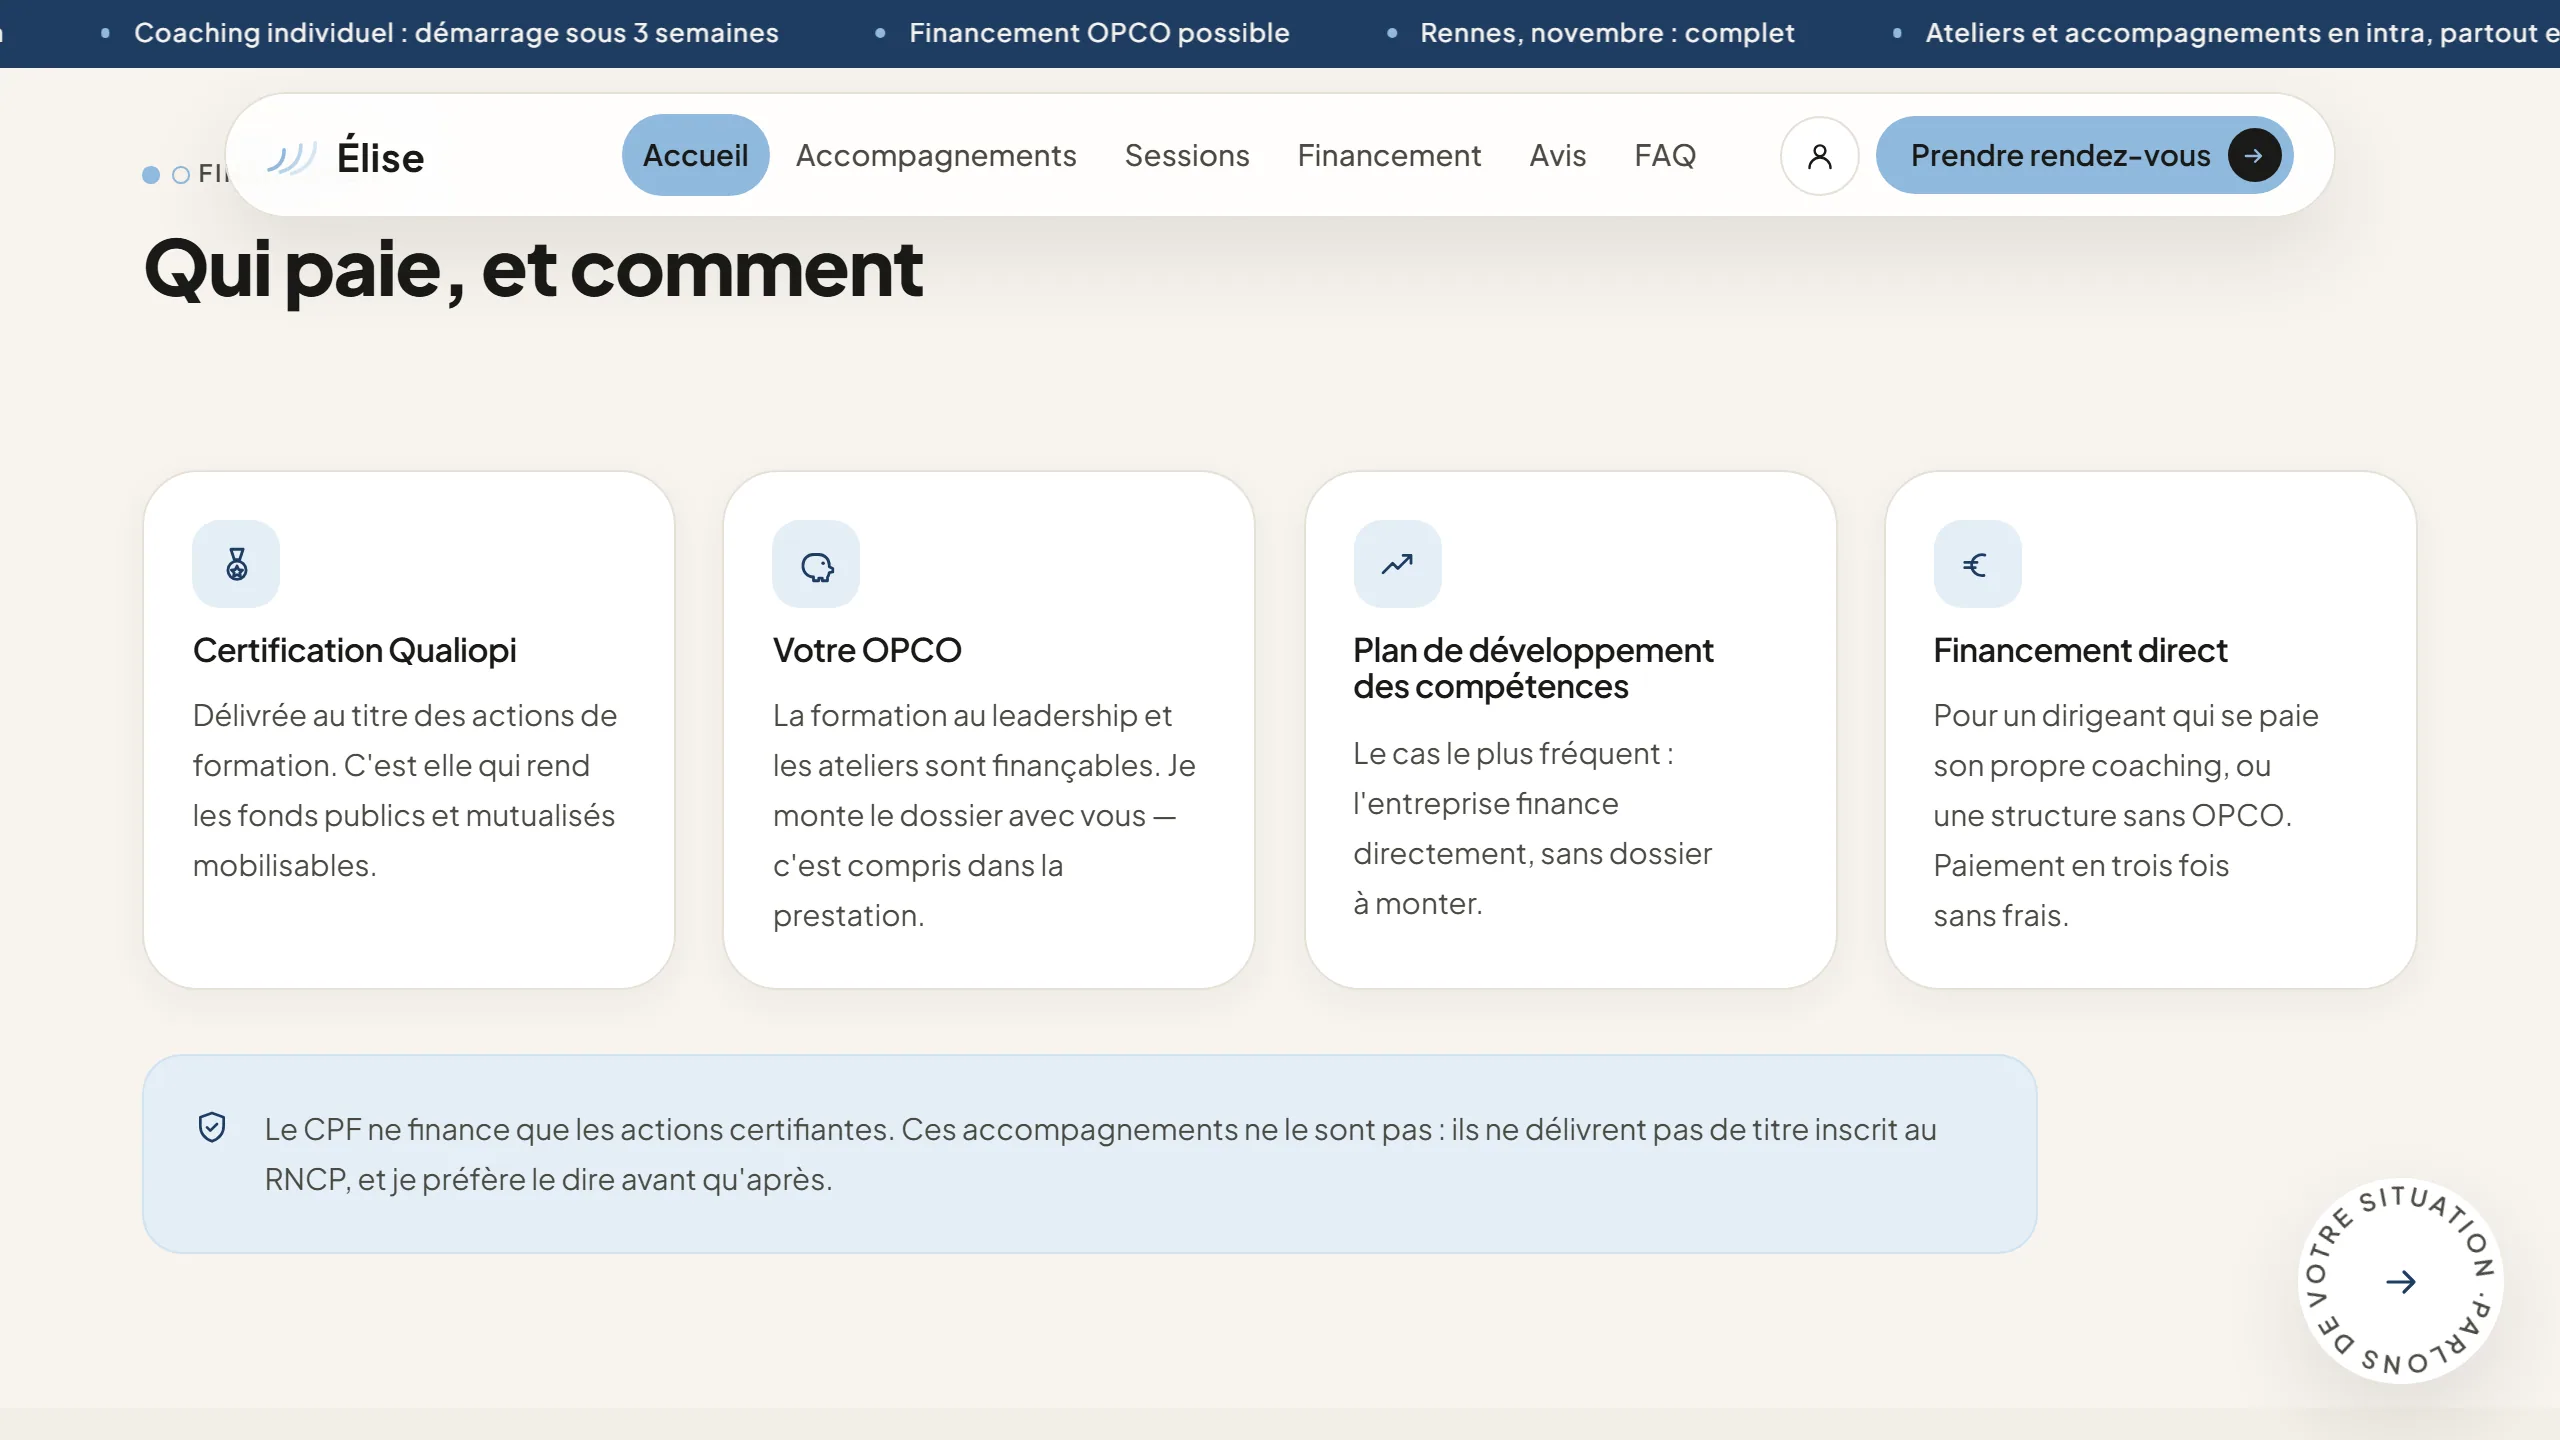Open the FAQ nav link
This screenshot has width=2560, height=1440.
tap(1665, 156)
